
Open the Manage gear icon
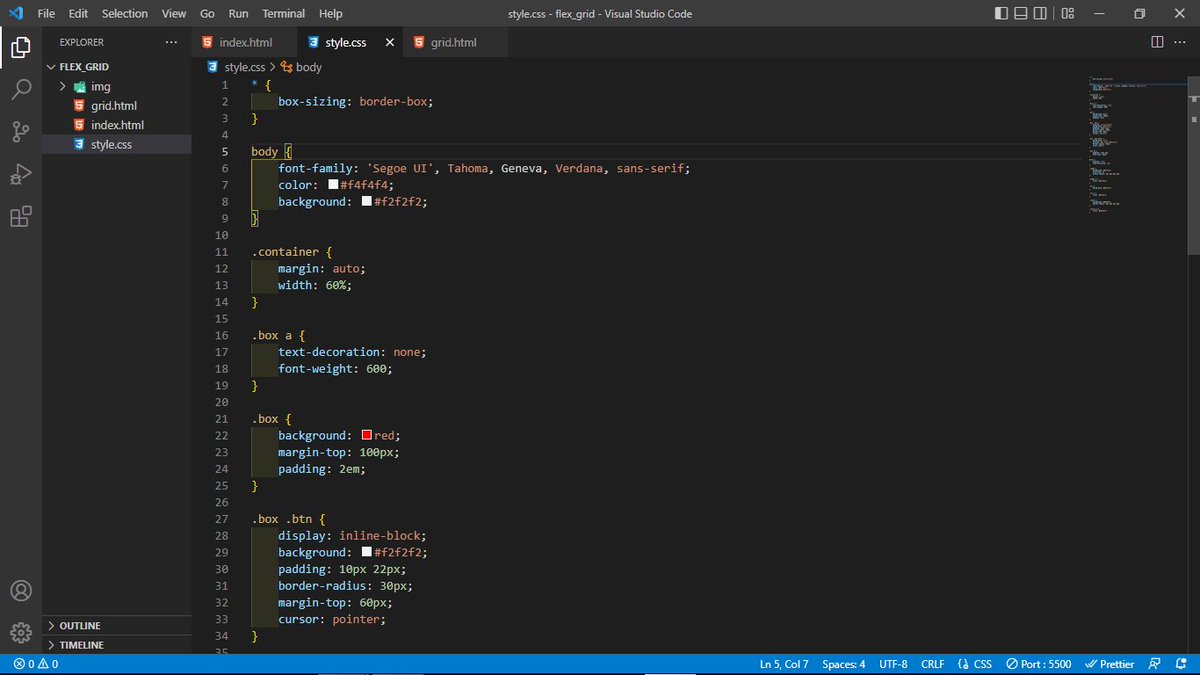point(21,633)
